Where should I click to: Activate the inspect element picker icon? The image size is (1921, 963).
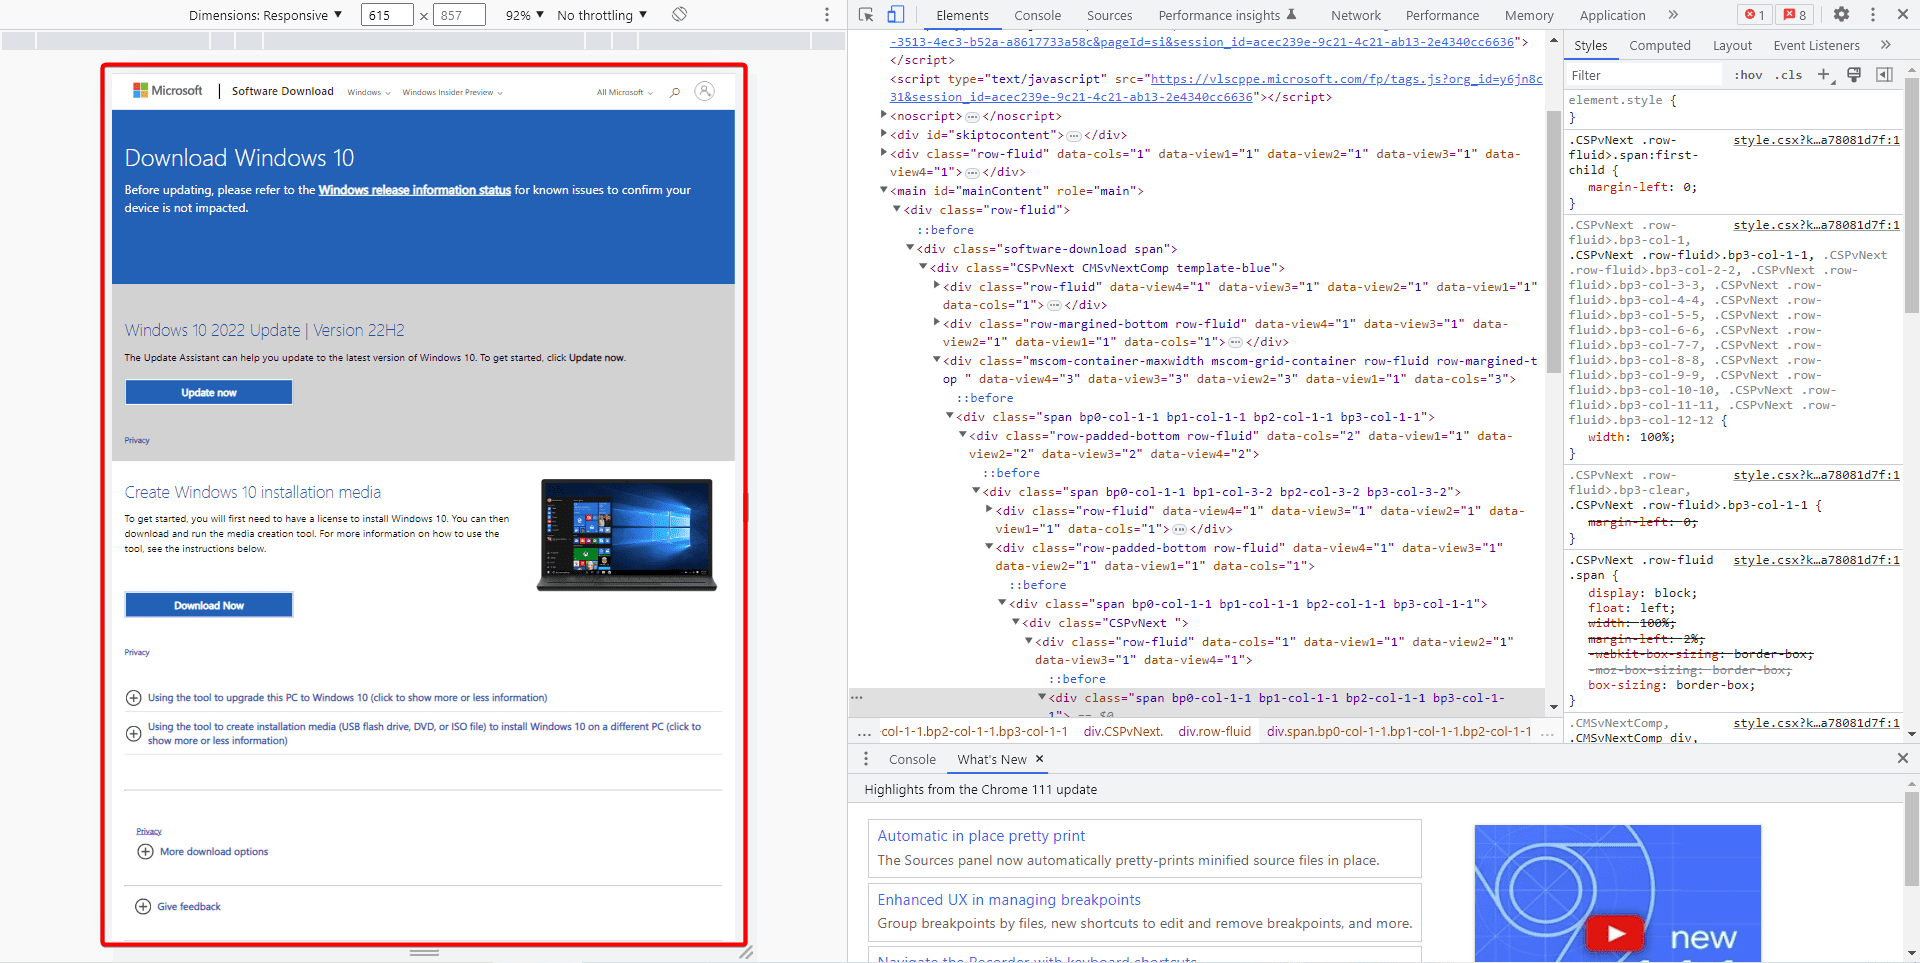pyautogui.click(x=866, y=15)
